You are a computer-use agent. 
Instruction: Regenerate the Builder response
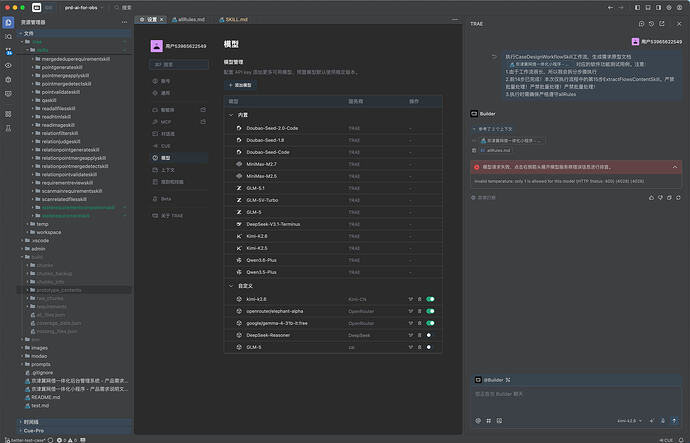[679, 198]
